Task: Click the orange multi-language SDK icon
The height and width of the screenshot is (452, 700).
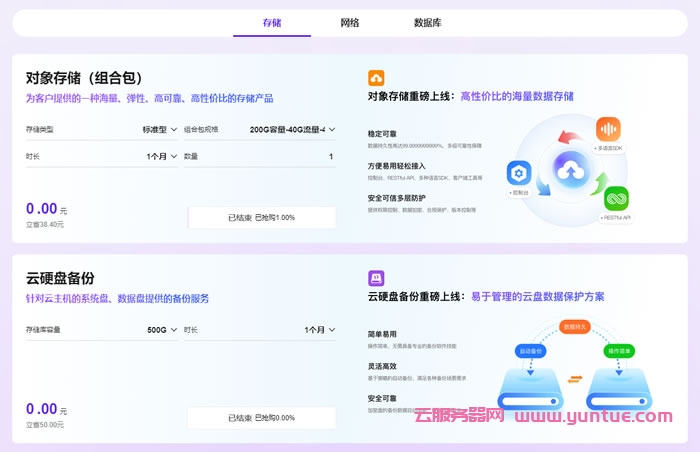Action: [x=608, y=130]
